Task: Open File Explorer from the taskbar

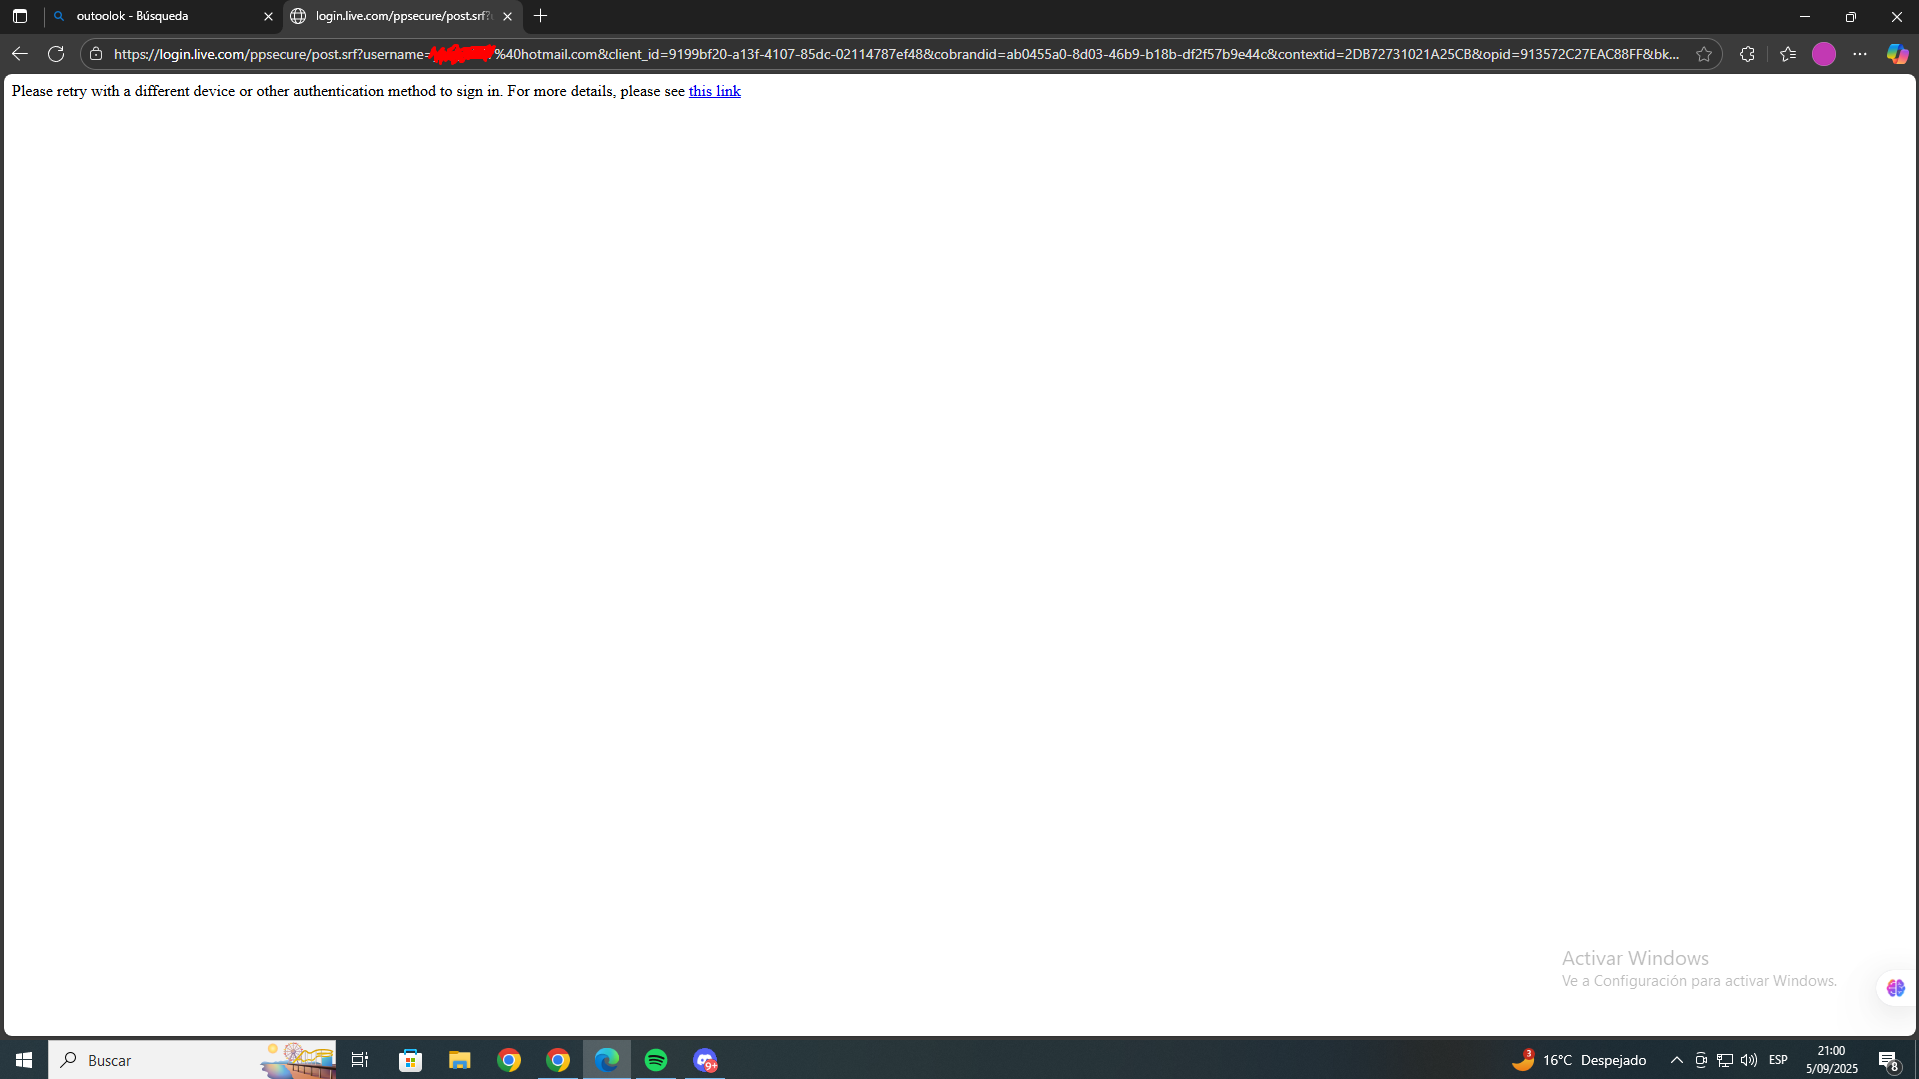Action: coord(459,1059)
